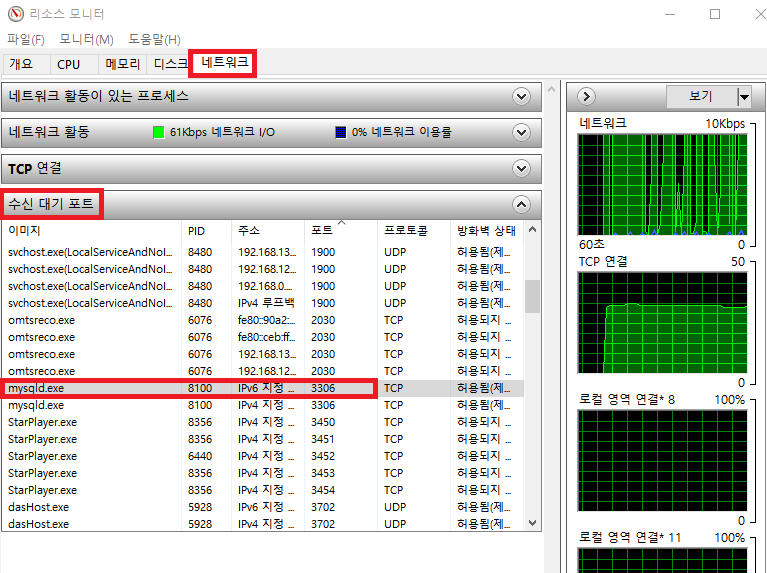Click the 로컬 영역 연결* 8 graph
The width and height of the screenshot is (767, 573).
point(663,460)
